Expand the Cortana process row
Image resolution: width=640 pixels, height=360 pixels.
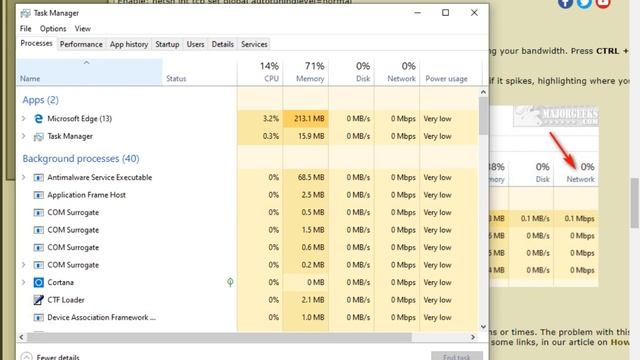pos(24,282)
